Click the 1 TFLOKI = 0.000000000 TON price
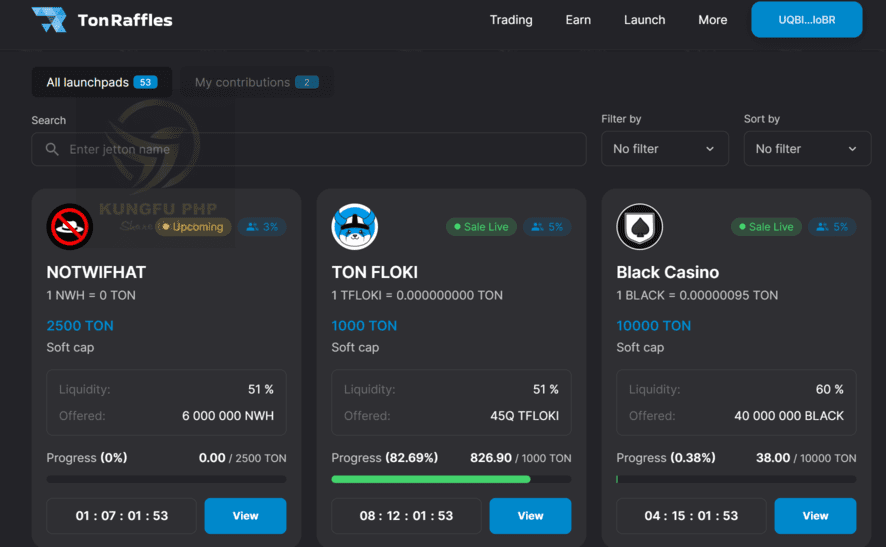Viewport: 886px width, 547px height. click(416, 296)
